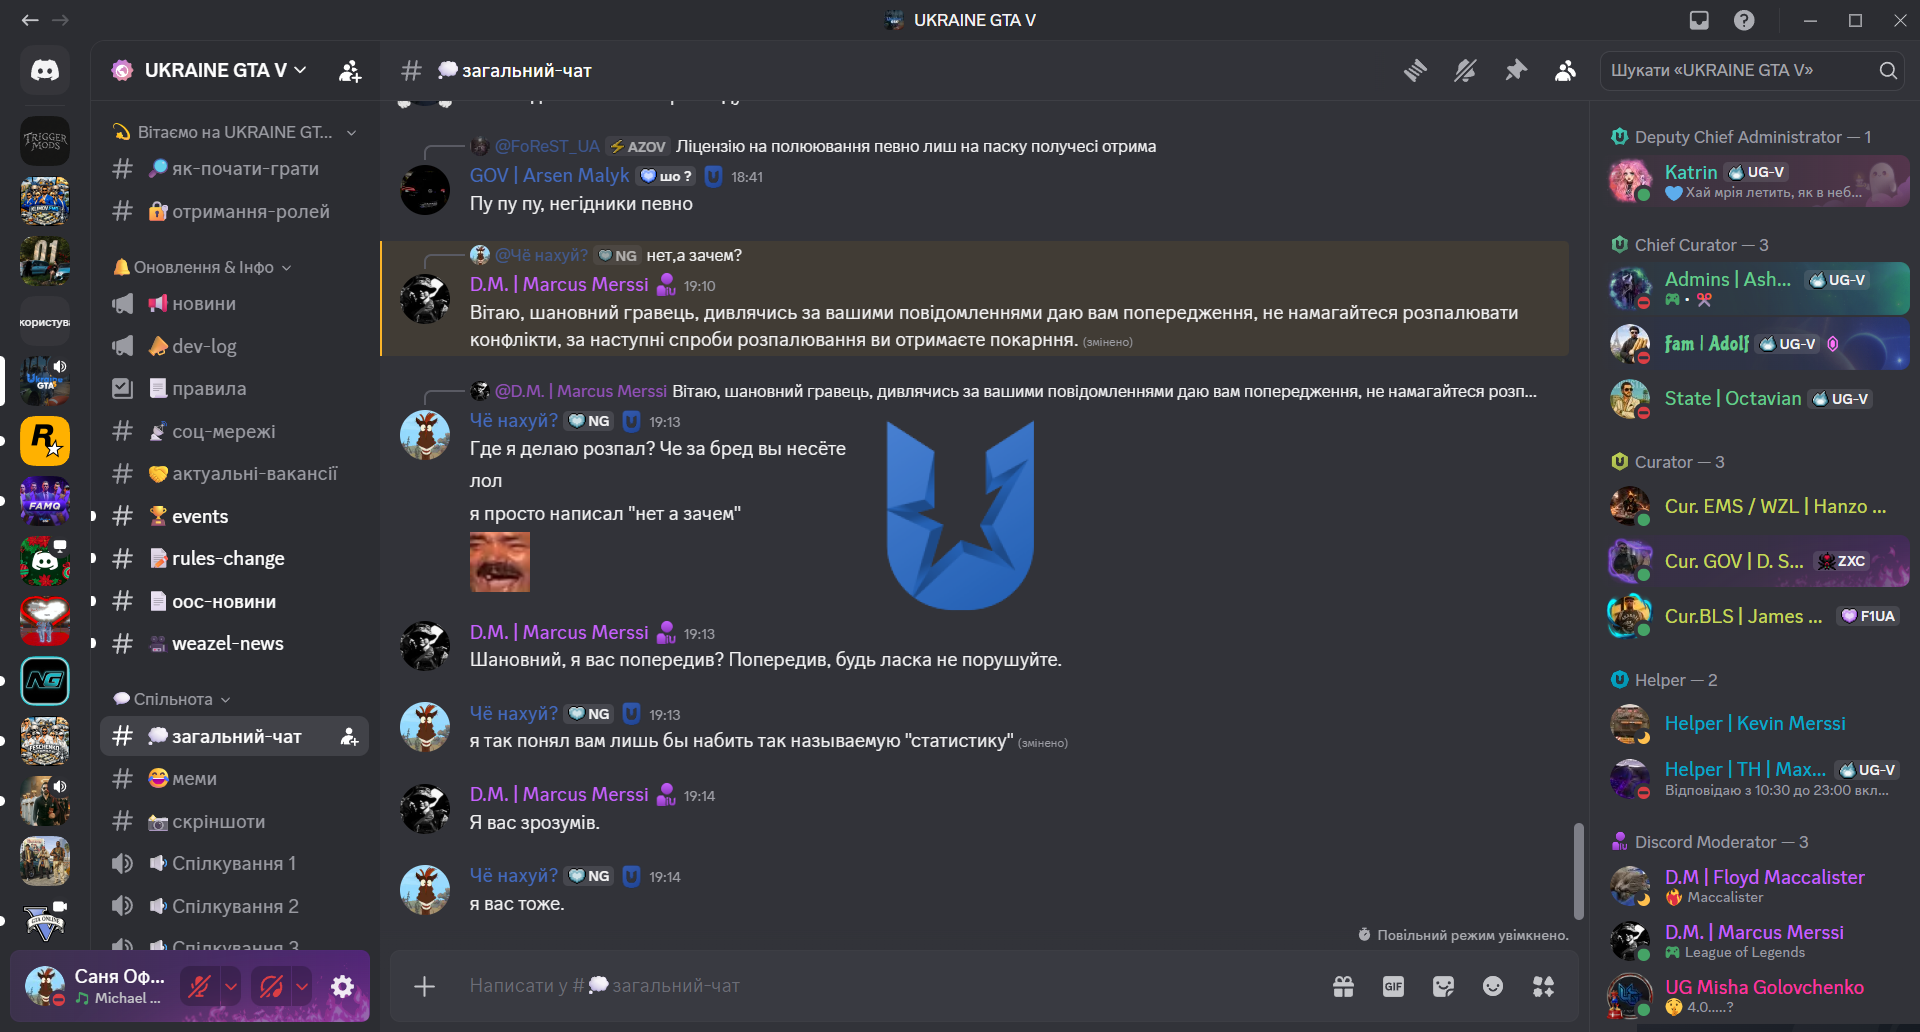Open audio output options dropdown
The image size is (1920, 1032).
pyautogui.click(x=302, y=987)
